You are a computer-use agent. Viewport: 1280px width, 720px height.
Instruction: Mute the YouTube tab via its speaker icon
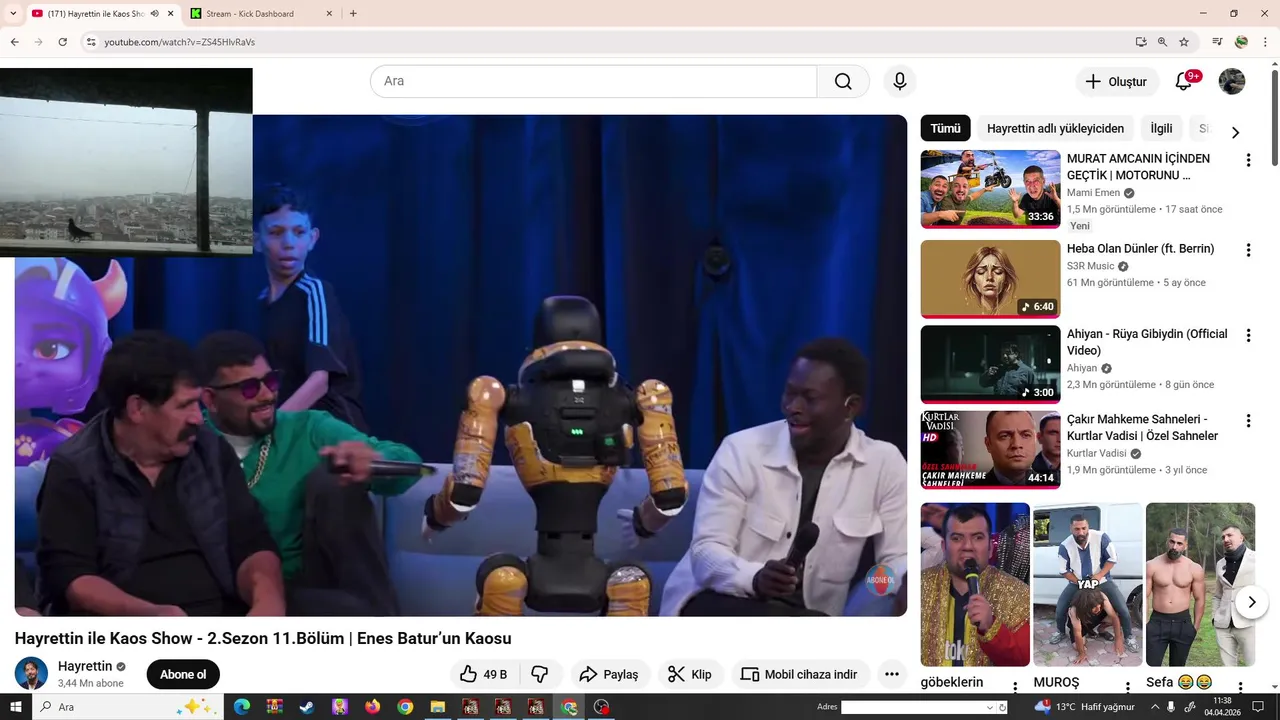[154, 14]
